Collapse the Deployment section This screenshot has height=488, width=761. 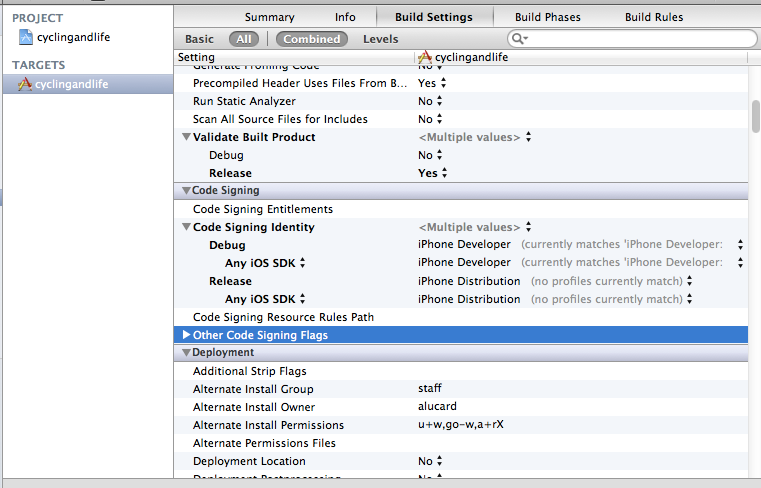(x=186, y=352)
